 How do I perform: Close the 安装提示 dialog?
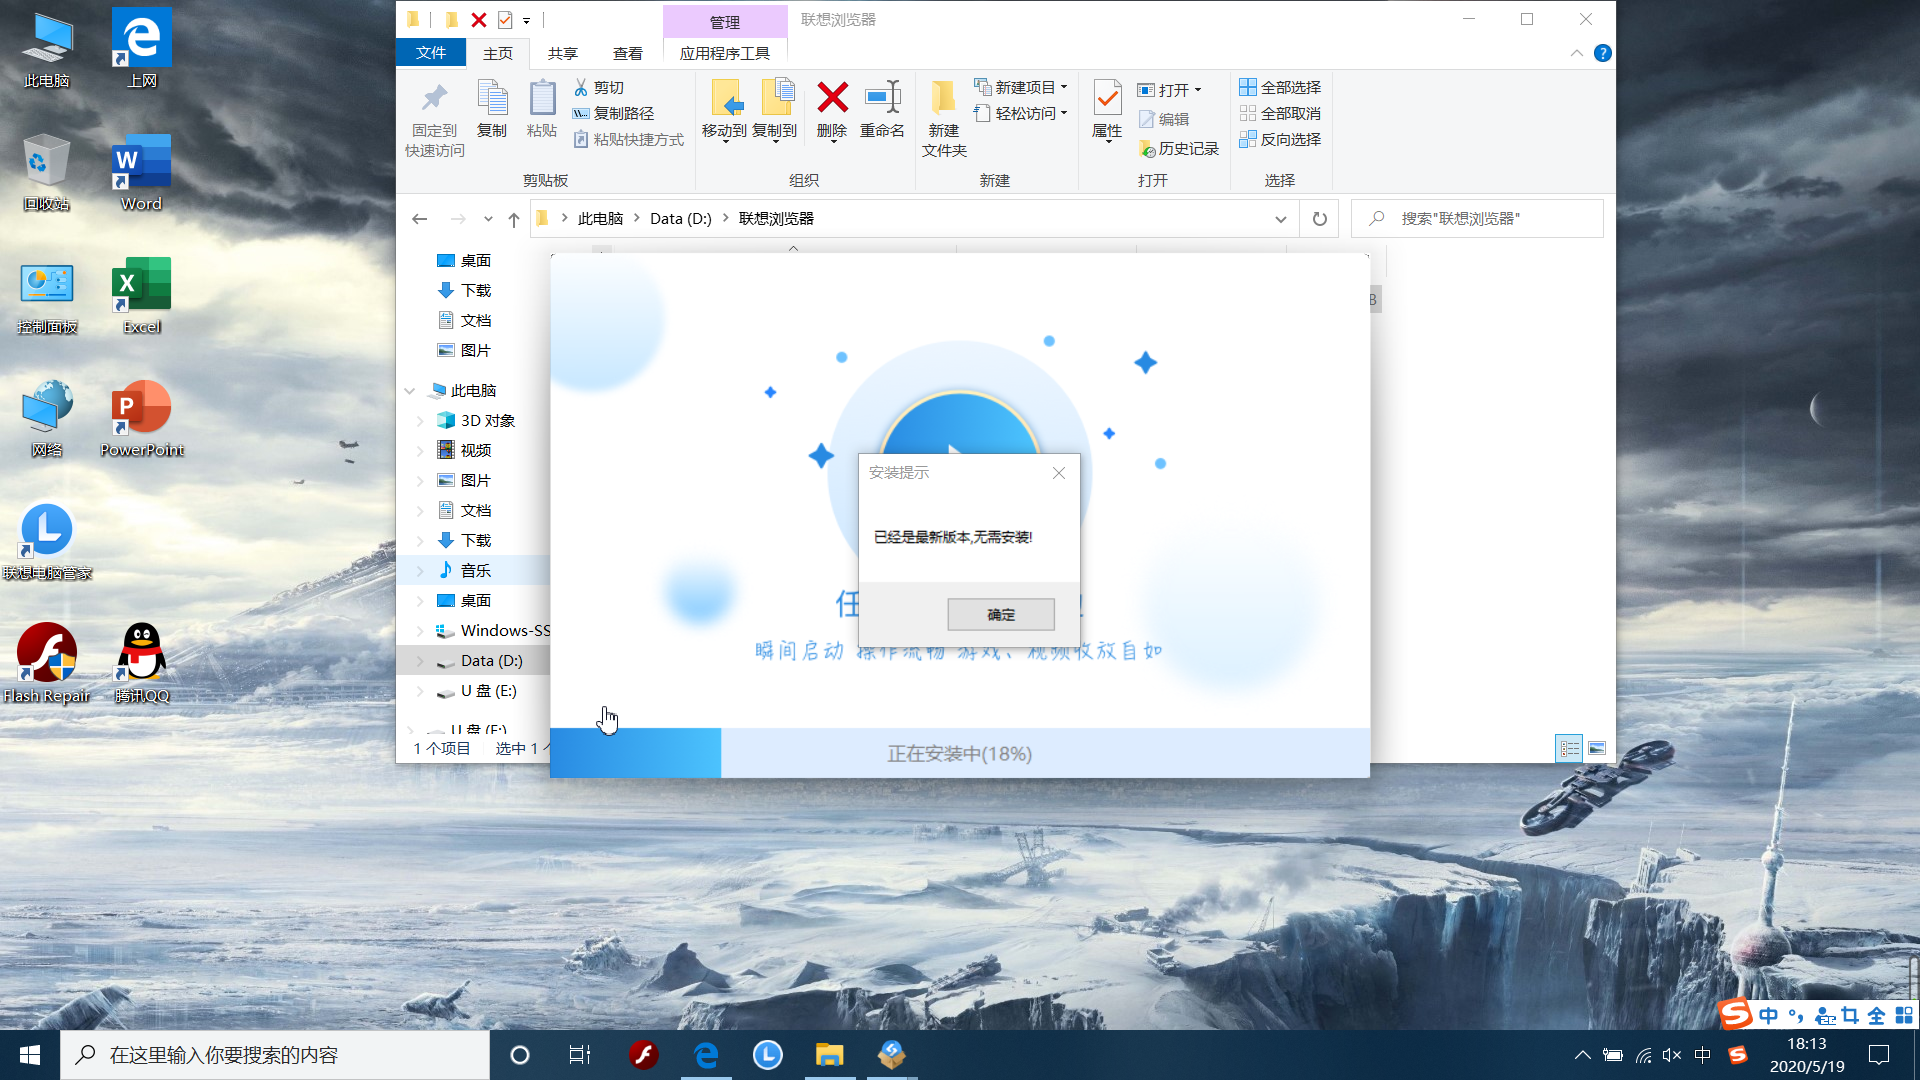pyautogui.click(x=1059, y=473)
